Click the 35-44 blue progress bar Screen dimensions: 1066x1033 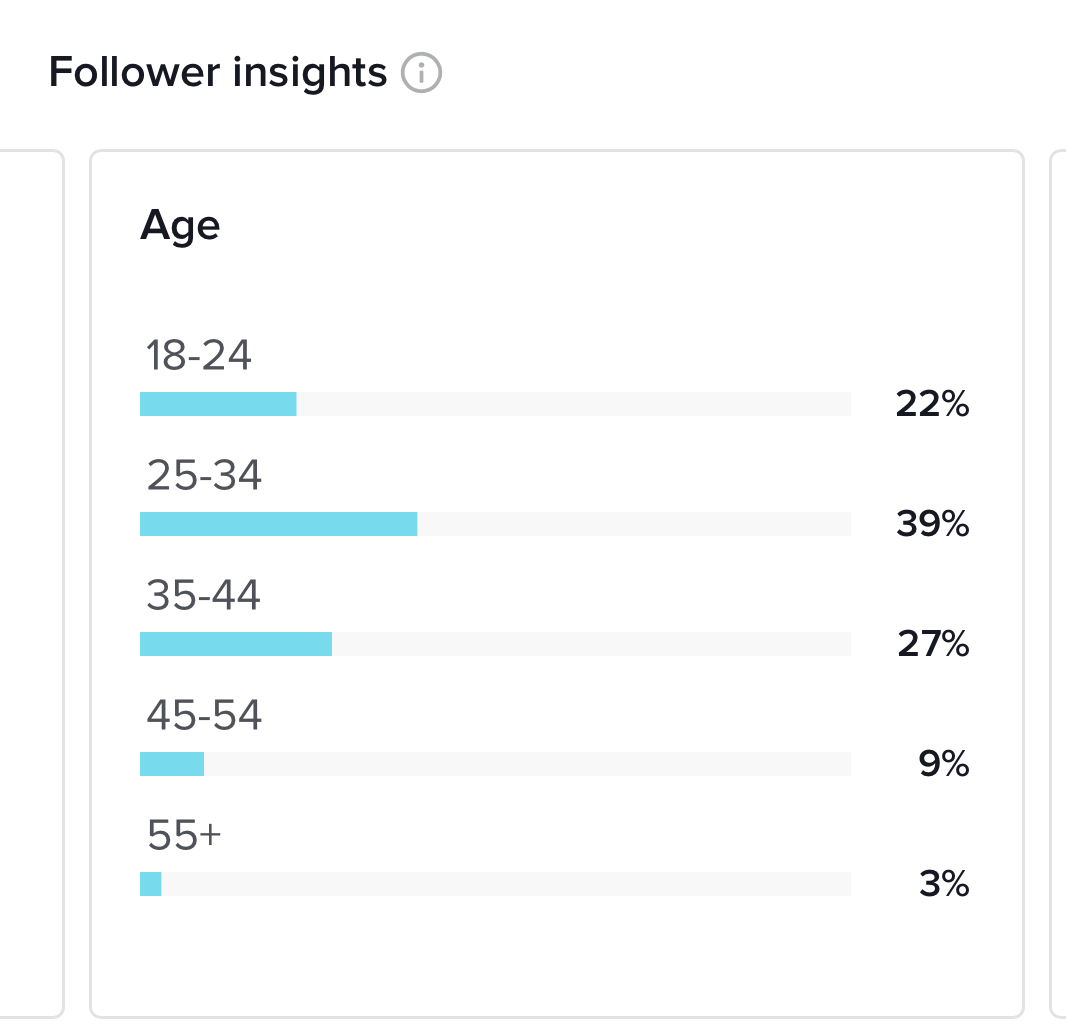click(x=236, y=644)
